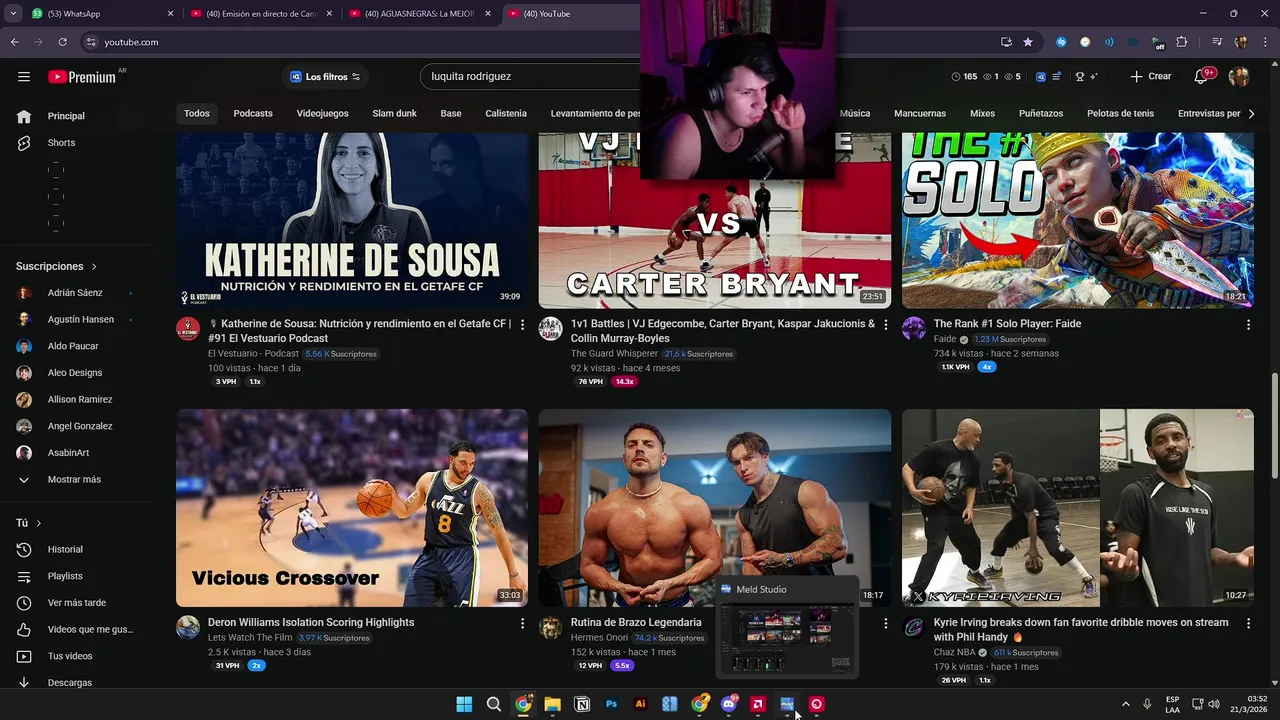Open Los filtros dropdown
Viewport: 1280px width, 720px height.
[x=324, y=77]
